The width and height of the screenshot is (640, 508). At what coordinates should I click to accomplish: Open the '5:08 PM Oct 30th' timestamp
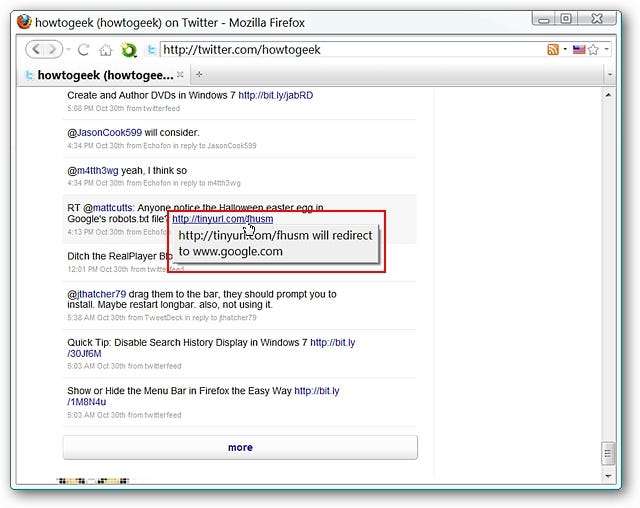click(x=95, y=108)
